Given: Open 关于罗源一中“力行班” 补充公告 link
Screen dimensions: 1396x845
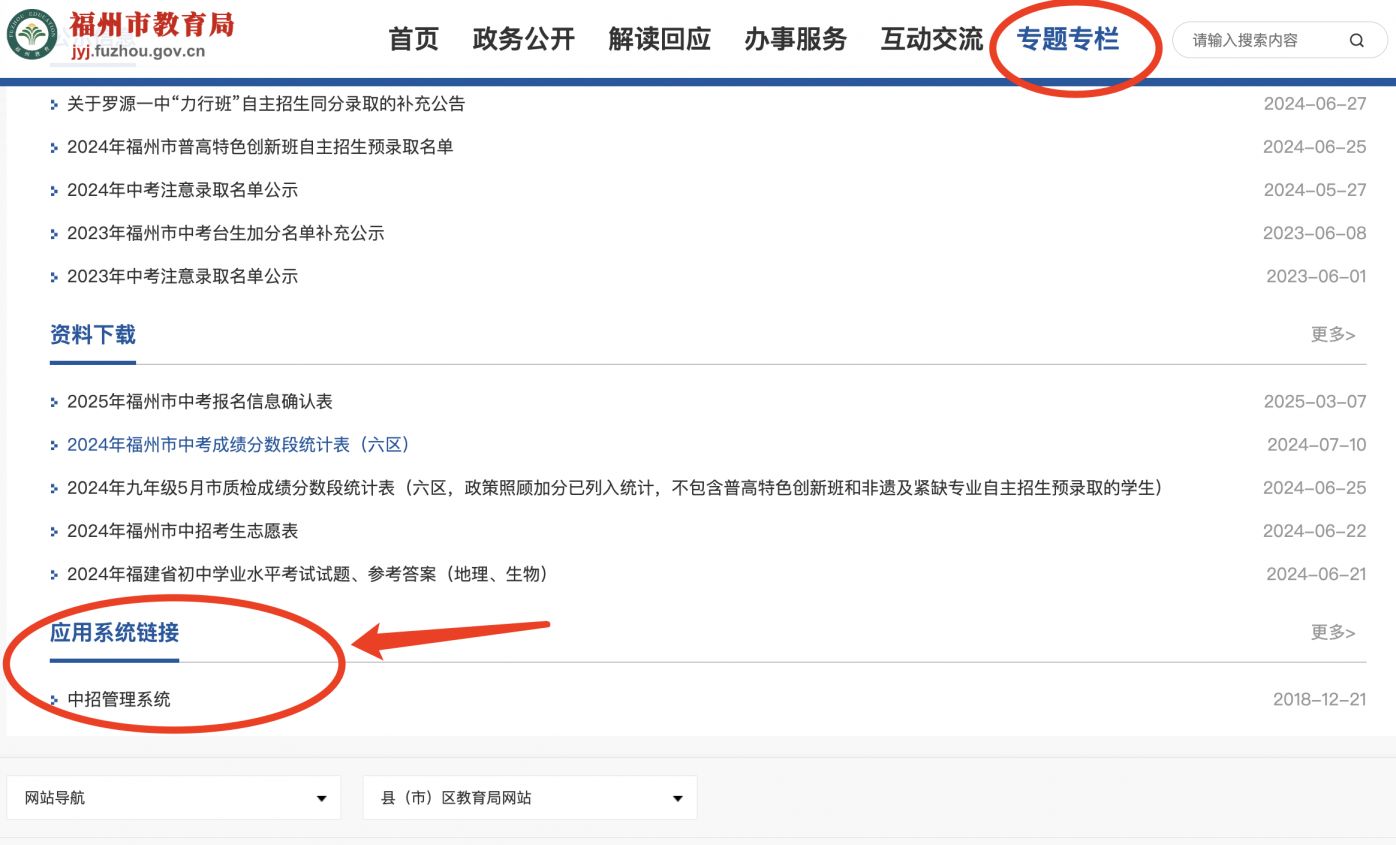Looking at the screenshot, I should 265,104.
